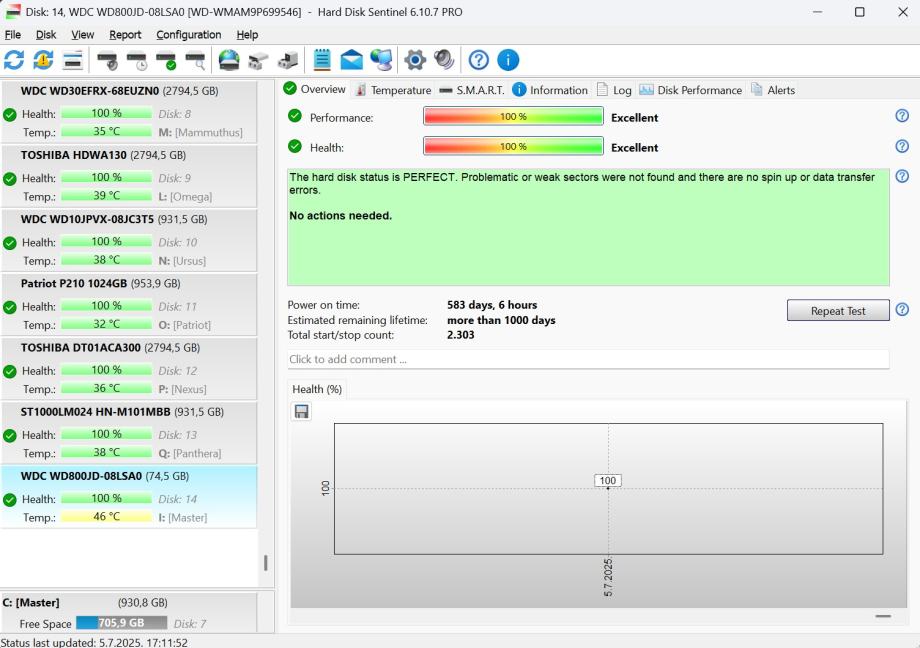The image size is (920, 648).
Task: Select WDC WD800JD-08LSA0 disk in list
Action: pos(128,497)
